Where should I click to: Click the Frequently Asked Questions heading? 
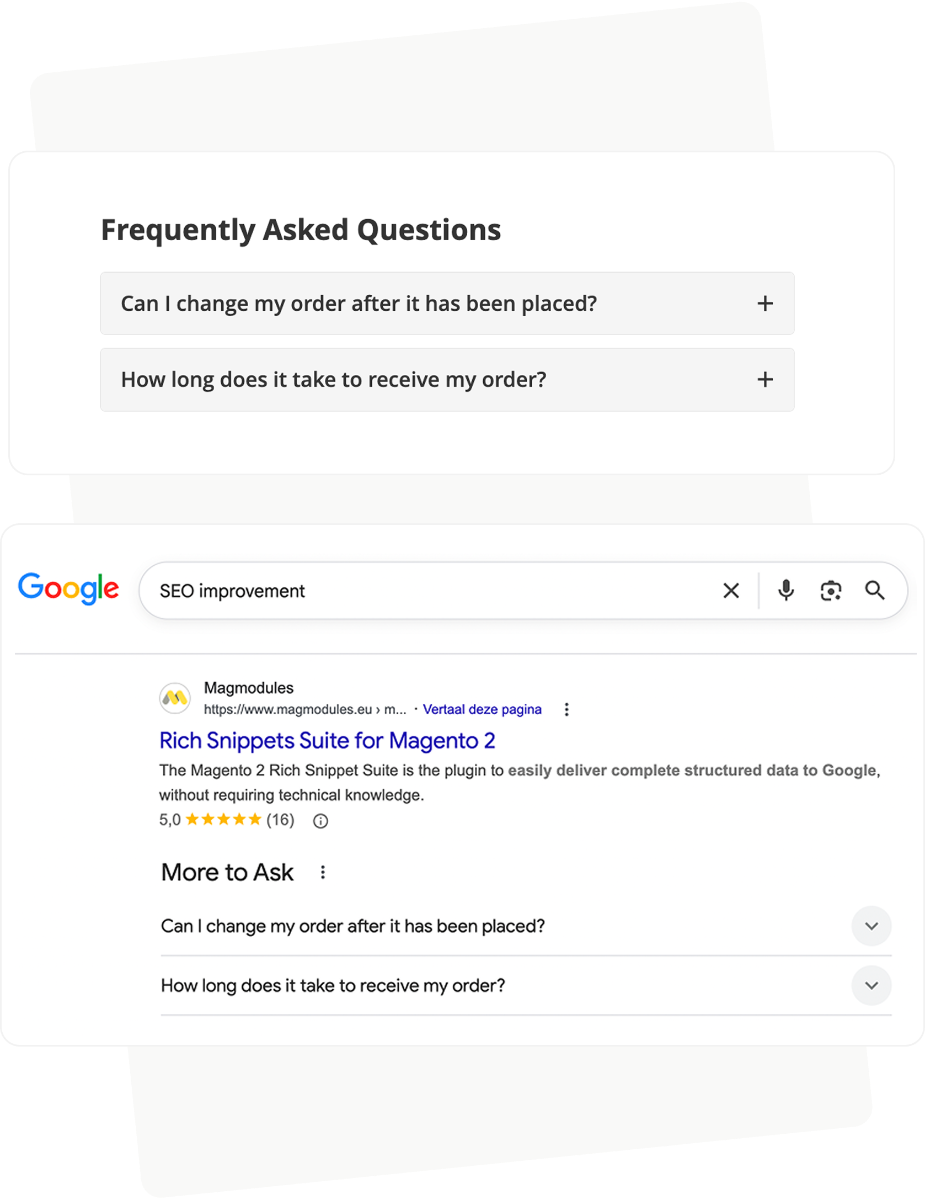[x=300, y=229]
